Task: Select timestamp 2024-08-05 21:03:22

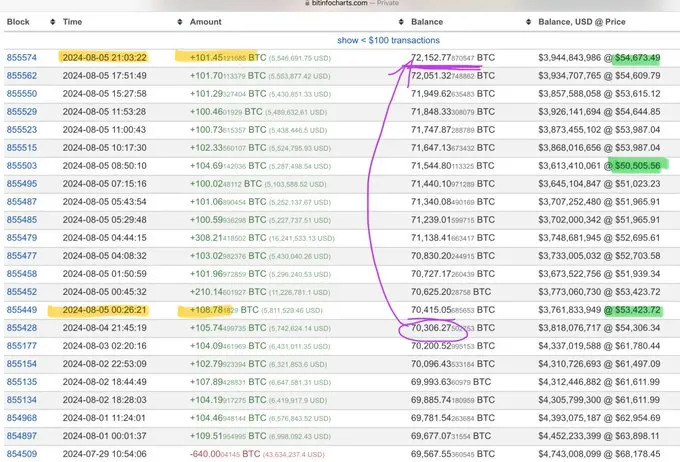Action: pyautogui.click(x=105, y=58)
